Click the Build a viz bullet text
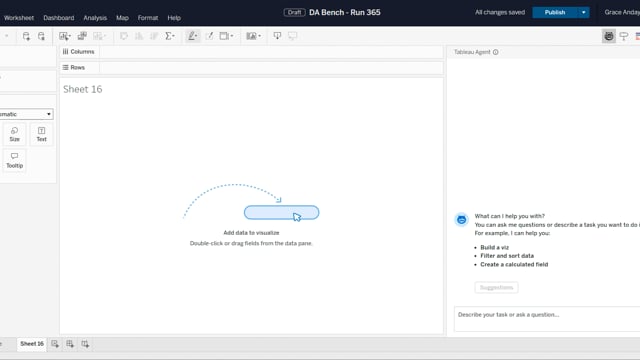Image resolution: width=640 pixels, height=360 pixels. 495,247
